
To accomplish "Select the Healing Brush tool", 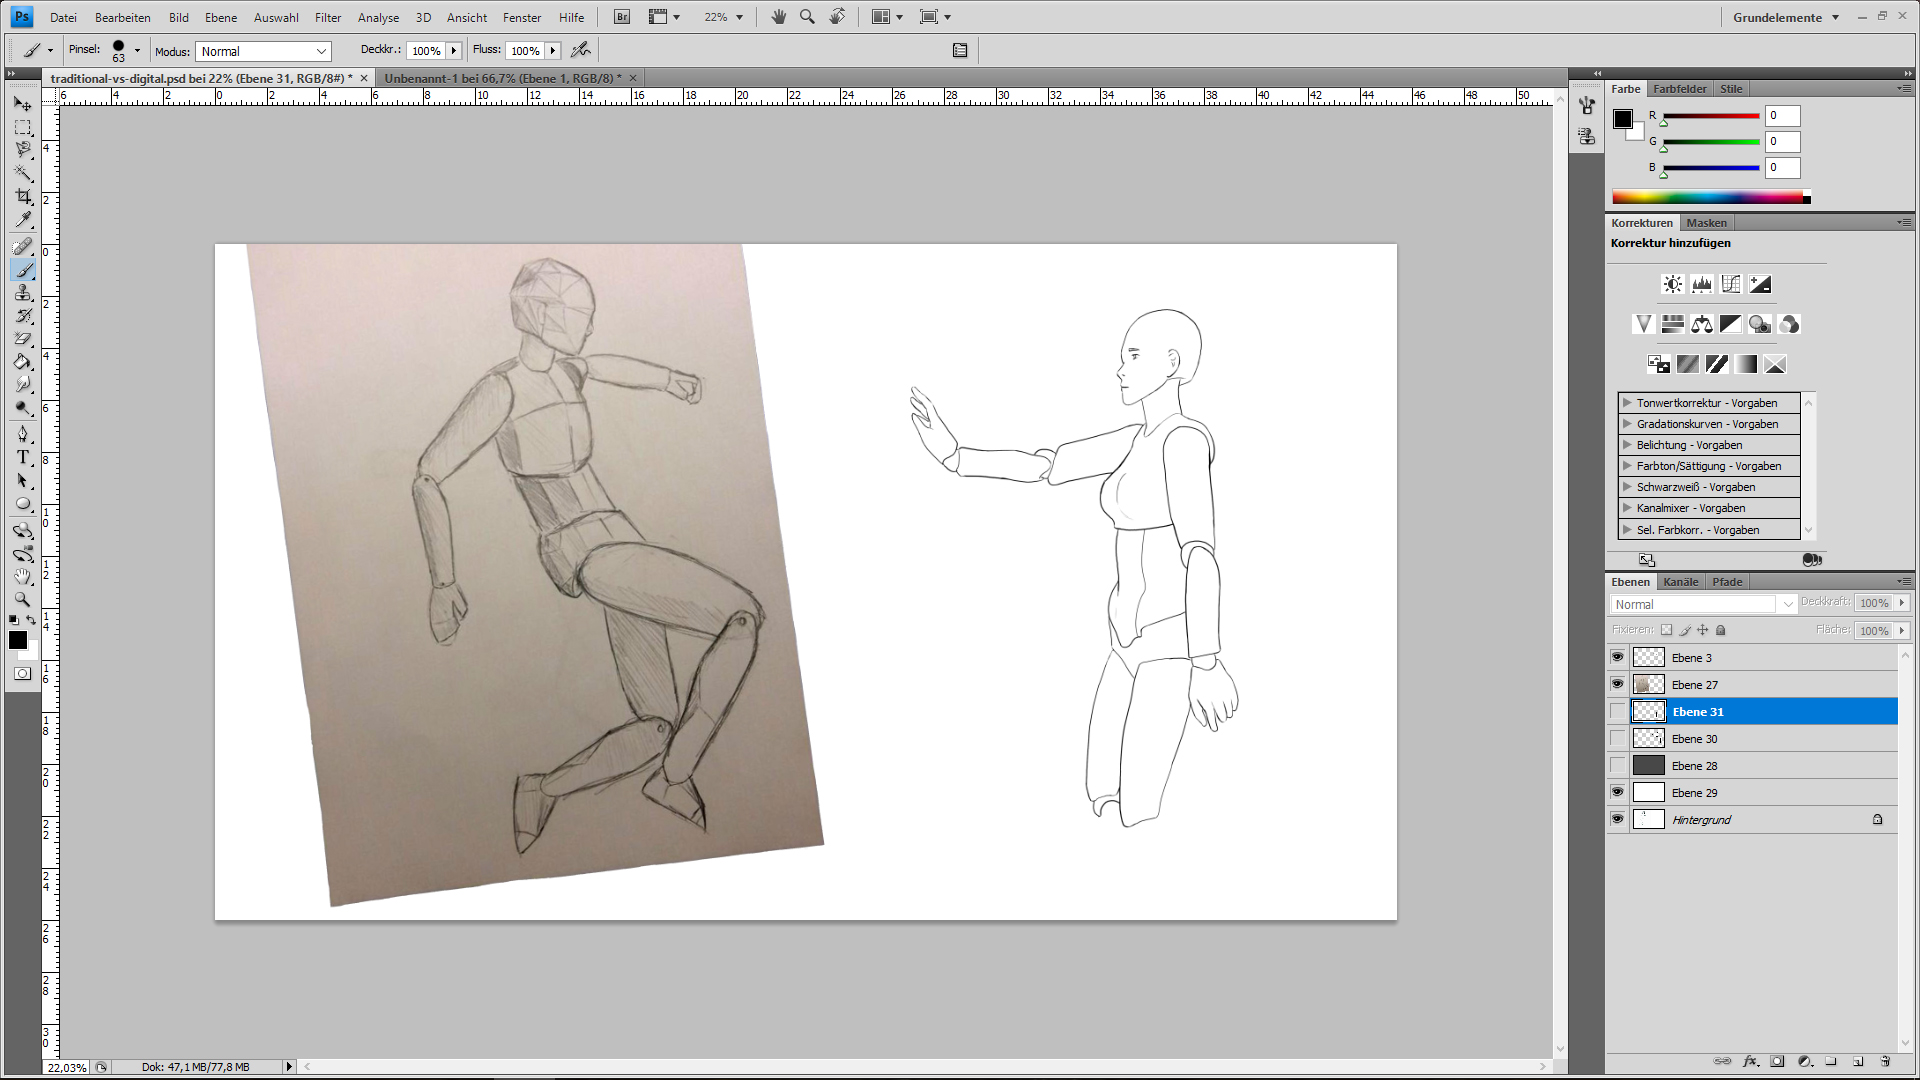I will tap(22, 246).
